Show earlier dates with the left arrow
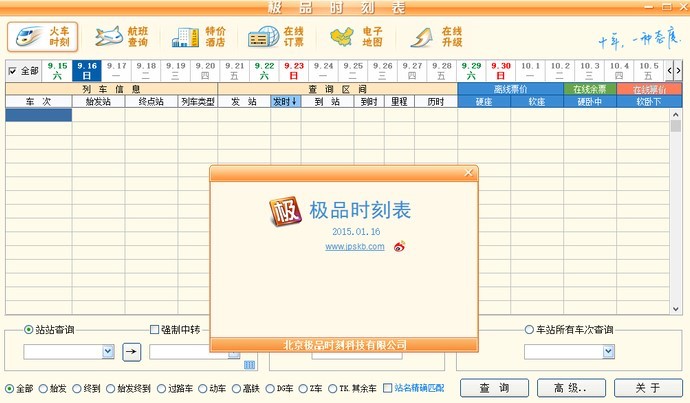This screenshot has width=690, height=403. [670, 70]
